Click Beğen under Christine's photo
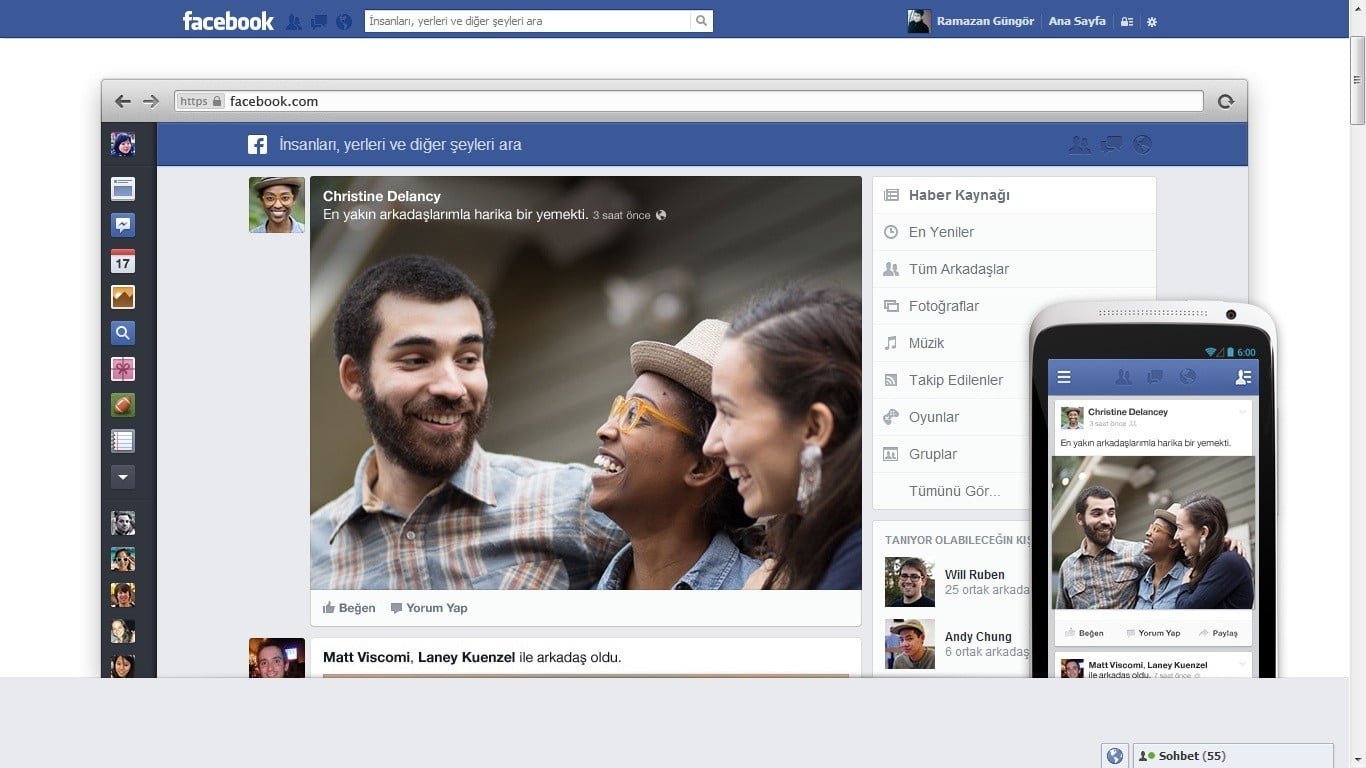The image size is (1366, 768). point(349,608)
